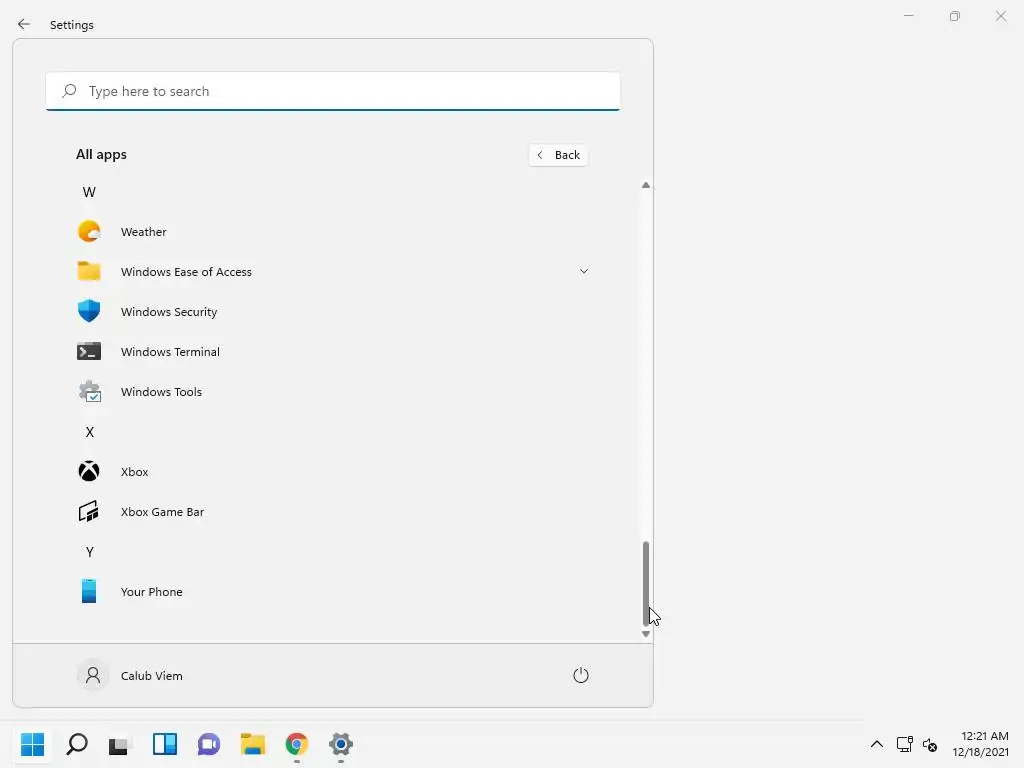Open Xbox Game Bar icon
The width and height of the screenshot is (1024, 768).
click(x=89, y=511)
